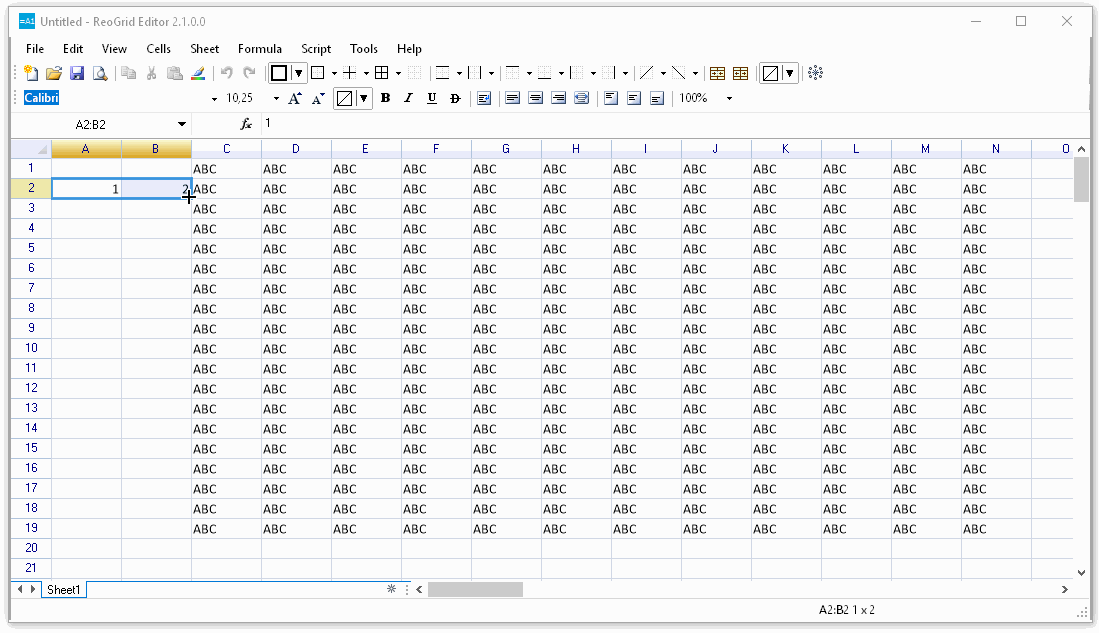This screenshot has width=1099, height=633.
Task: Open the File menu
Action: (x=35, y=48)
